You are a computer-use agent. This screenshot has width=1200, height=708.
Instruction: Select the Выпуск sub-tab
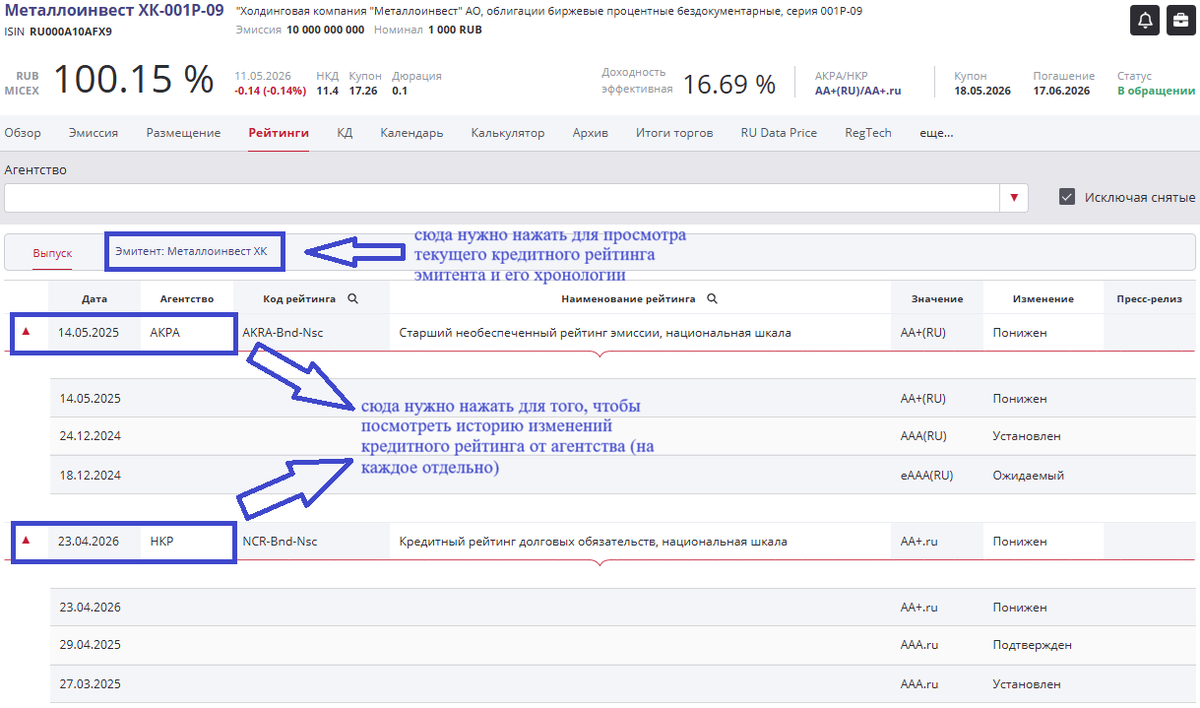[52, 253]
